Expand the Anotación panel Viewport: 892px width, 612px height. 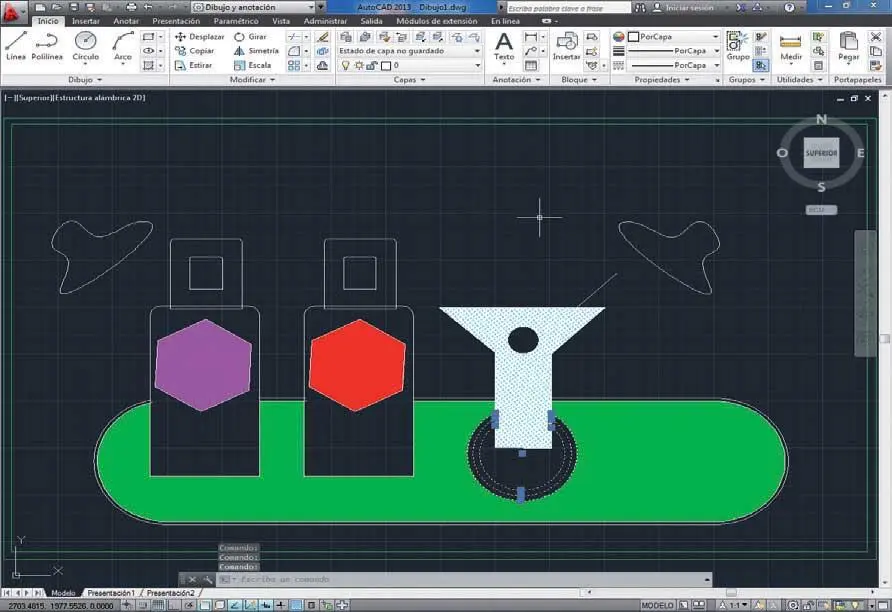pyautogui.click(x=516, y=80)
